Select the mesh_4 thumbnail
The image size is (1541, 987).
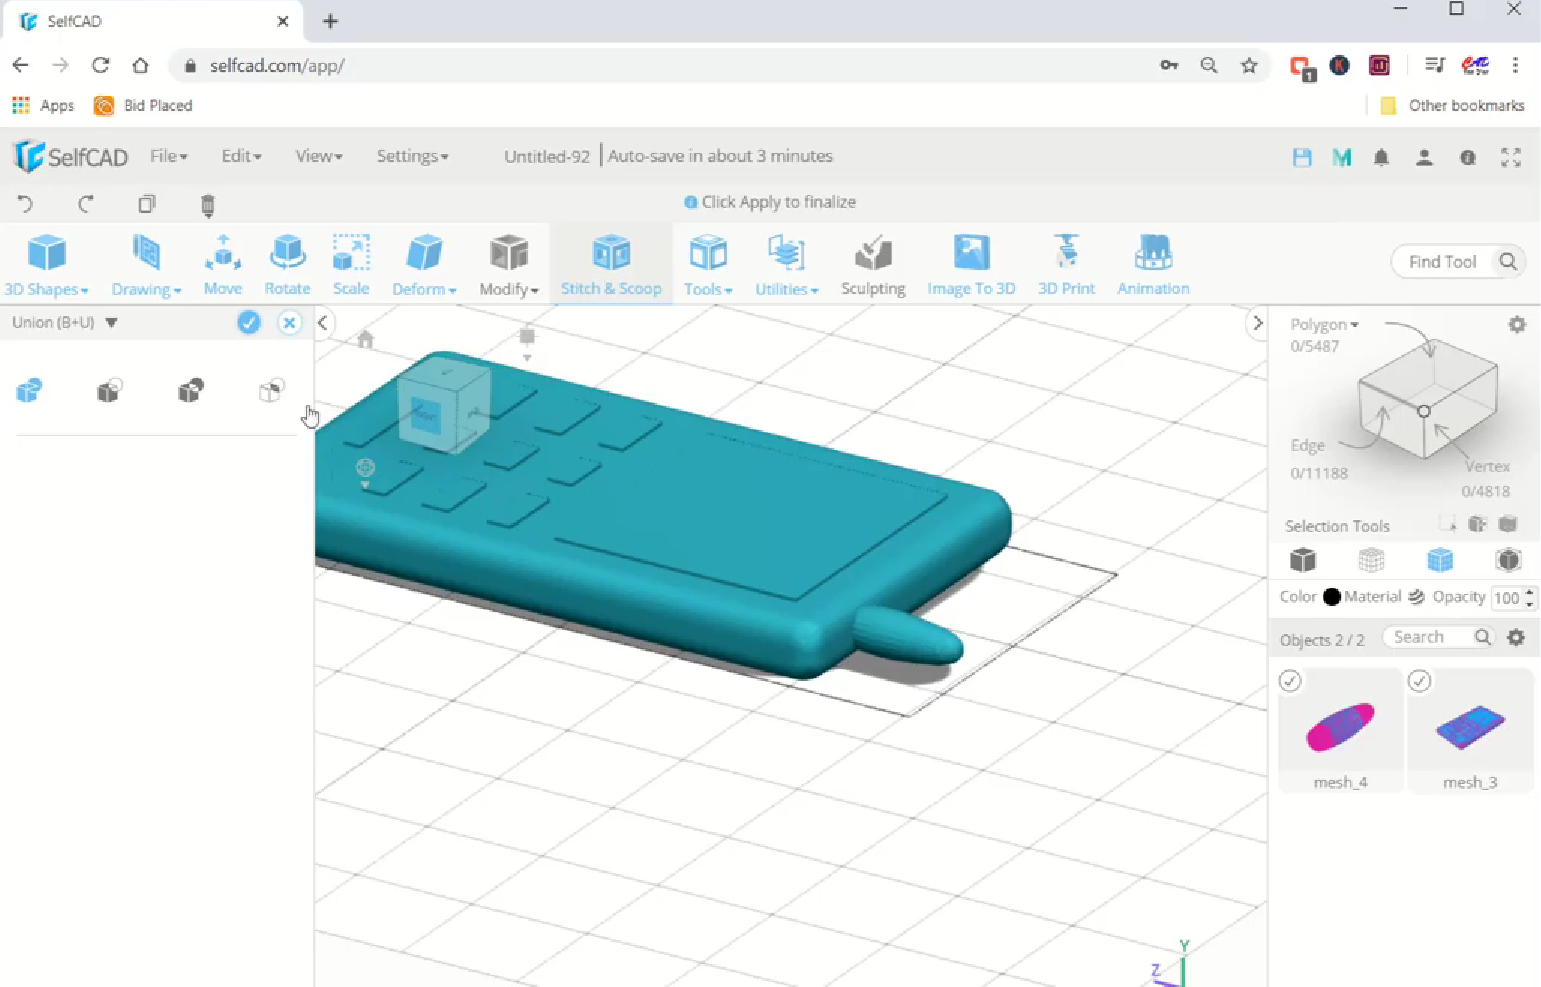1340,730
